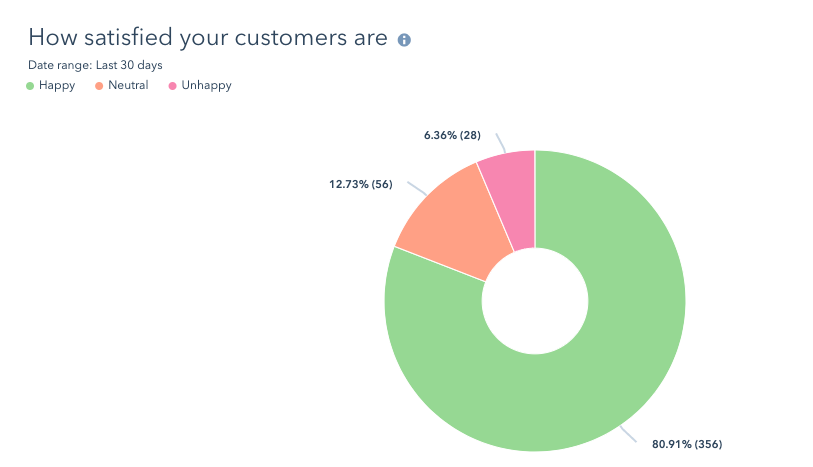The width and height of the screenshot is (813, 467).
Task: Click the orange Neutral legend dot
Action: click(x=99, y=86)
